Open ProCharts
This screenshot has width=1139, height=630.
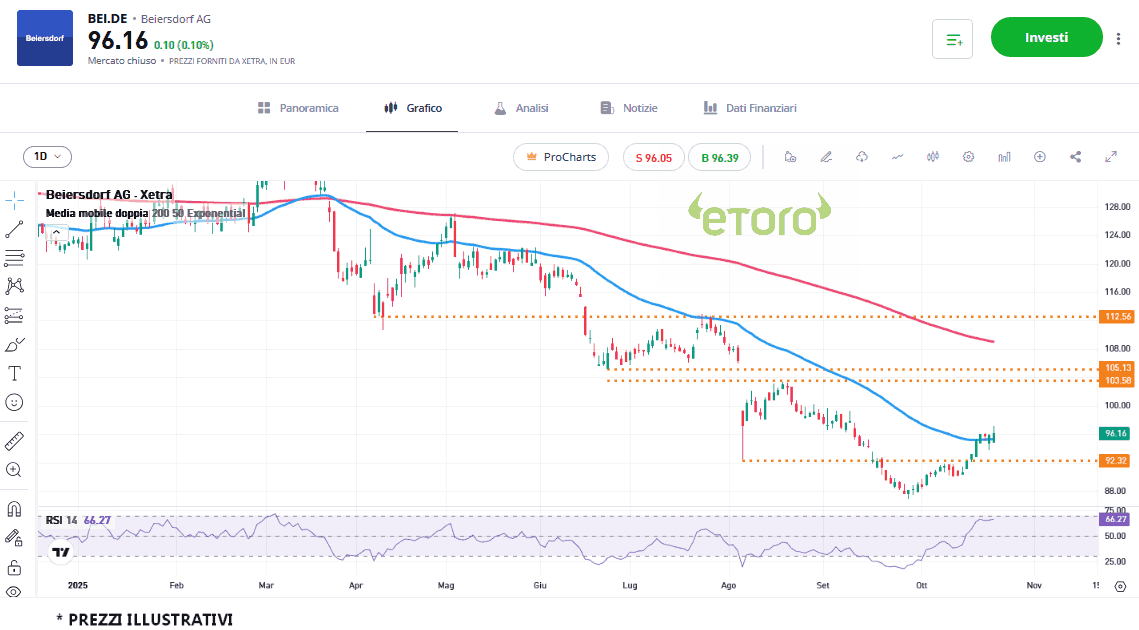coord(561,157)
